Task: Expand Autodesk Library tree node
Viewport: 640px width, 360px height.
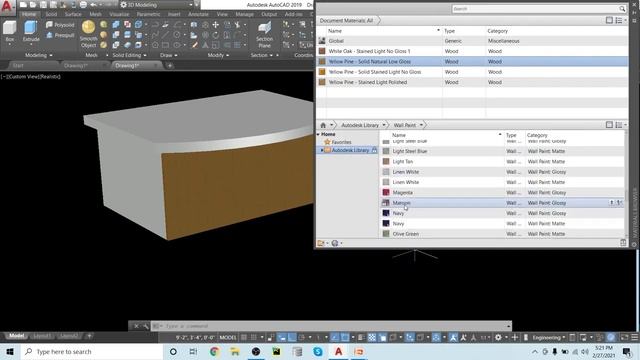Action: click(x=322, y=150)
